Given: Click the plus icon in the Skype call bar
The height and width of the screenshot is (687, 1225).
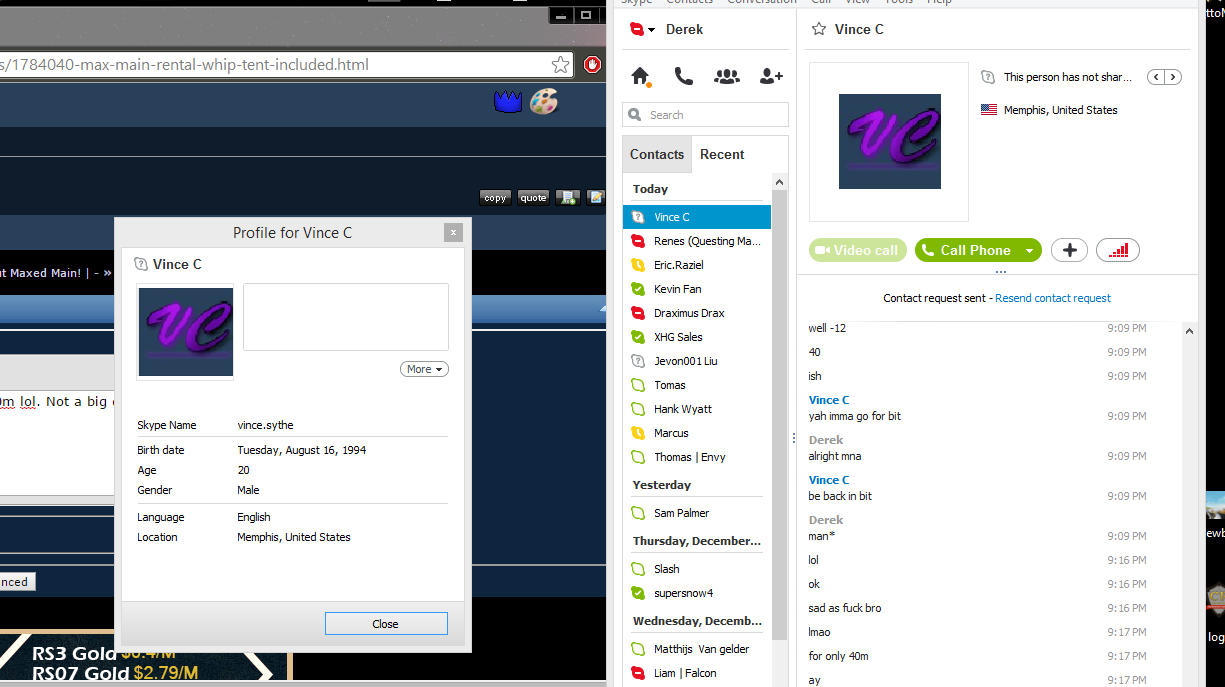Looking at the screenshot, I should (1069, 250).
